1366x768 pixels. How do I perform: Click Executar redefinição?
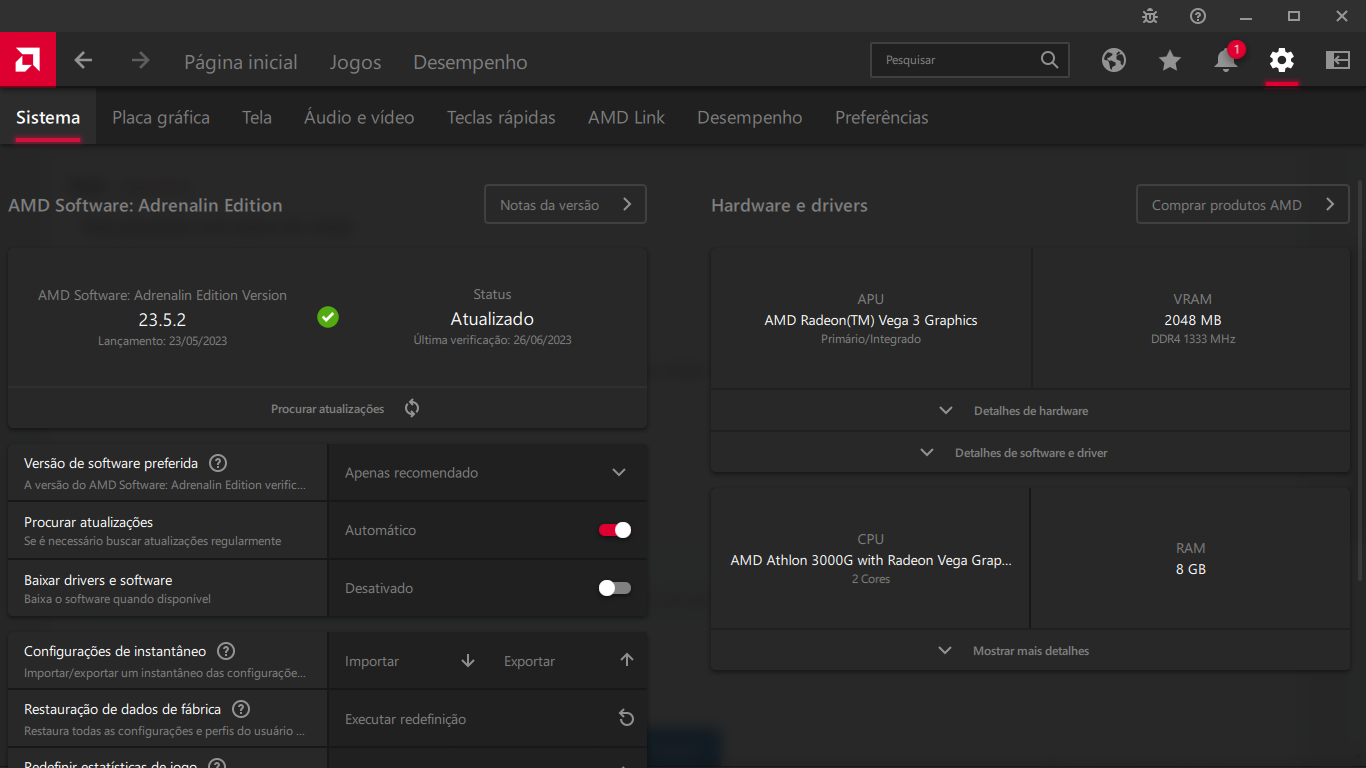(487, 718)
